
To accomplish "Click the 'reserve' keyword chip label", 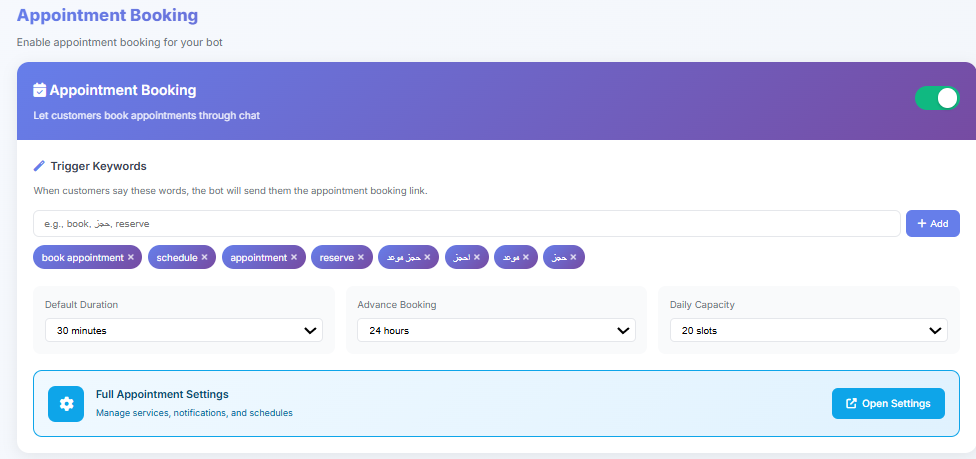I will (x=336, y=258).
